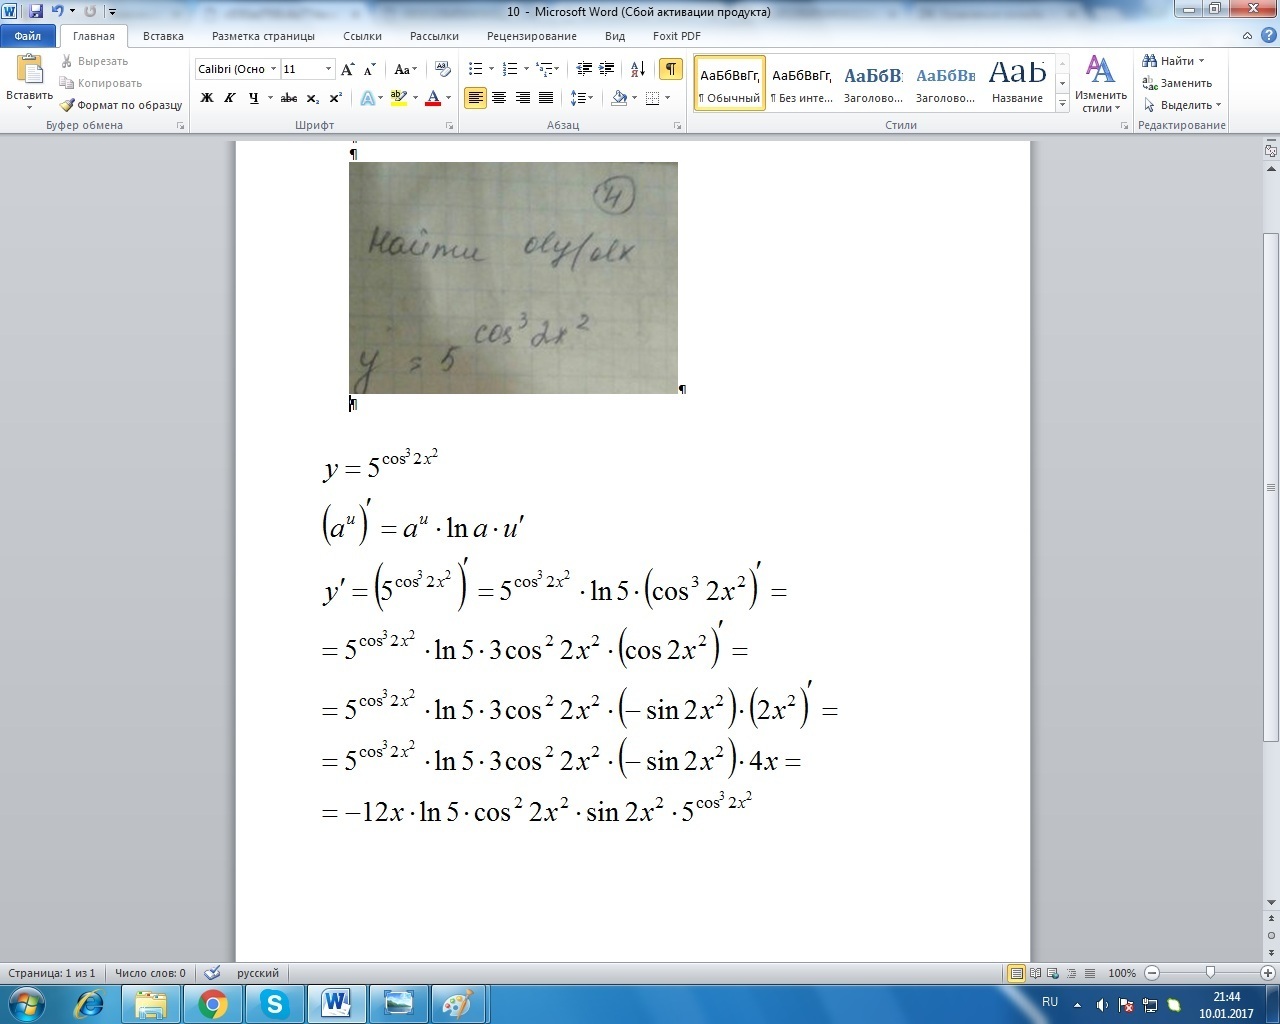Open the line spacing dropdown
This screenshot has width=1280, height=1024.
[x=581, y=98]
